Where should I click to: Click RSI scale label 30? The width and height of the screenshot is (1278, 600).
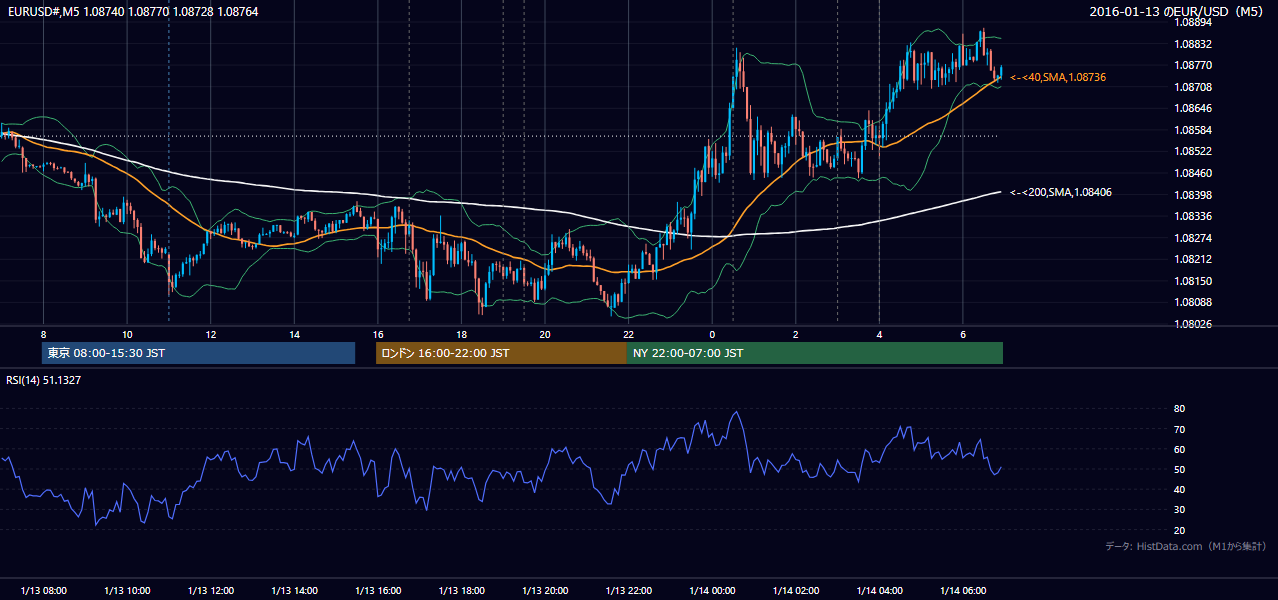point(1180,510)
